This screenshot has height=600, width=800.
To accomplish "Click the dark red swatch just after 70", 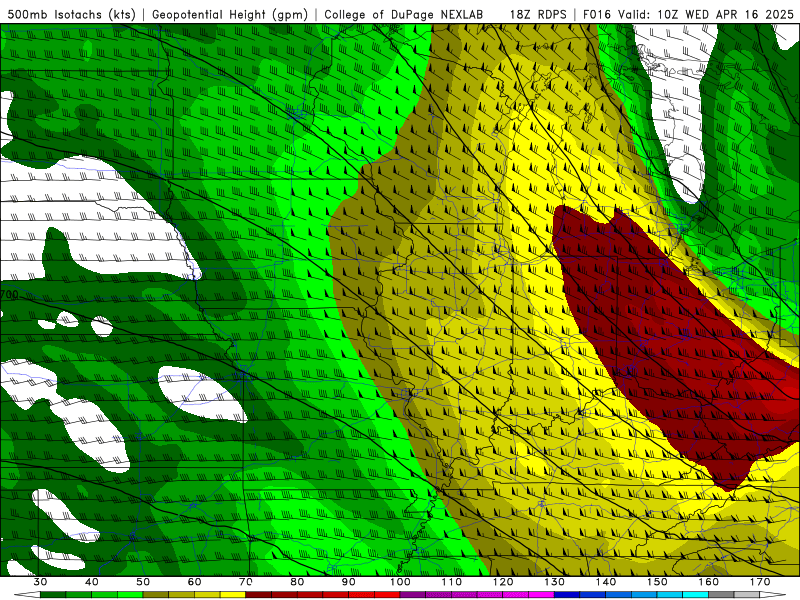I will pos(259,594).
